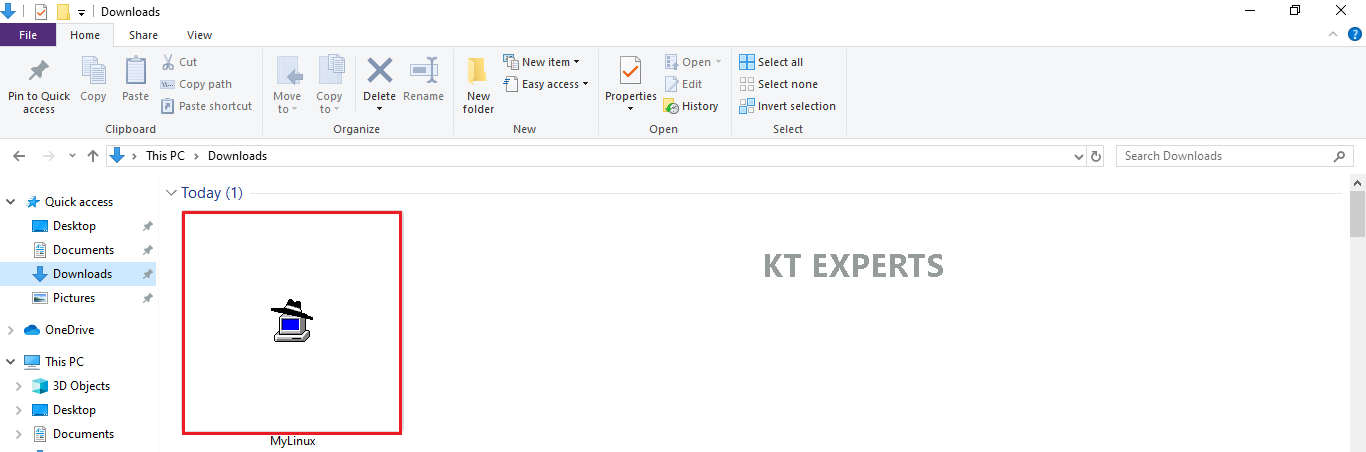Select Quick access in sidebar
Screen dimensions: 1366x452
tap(79, 202)
